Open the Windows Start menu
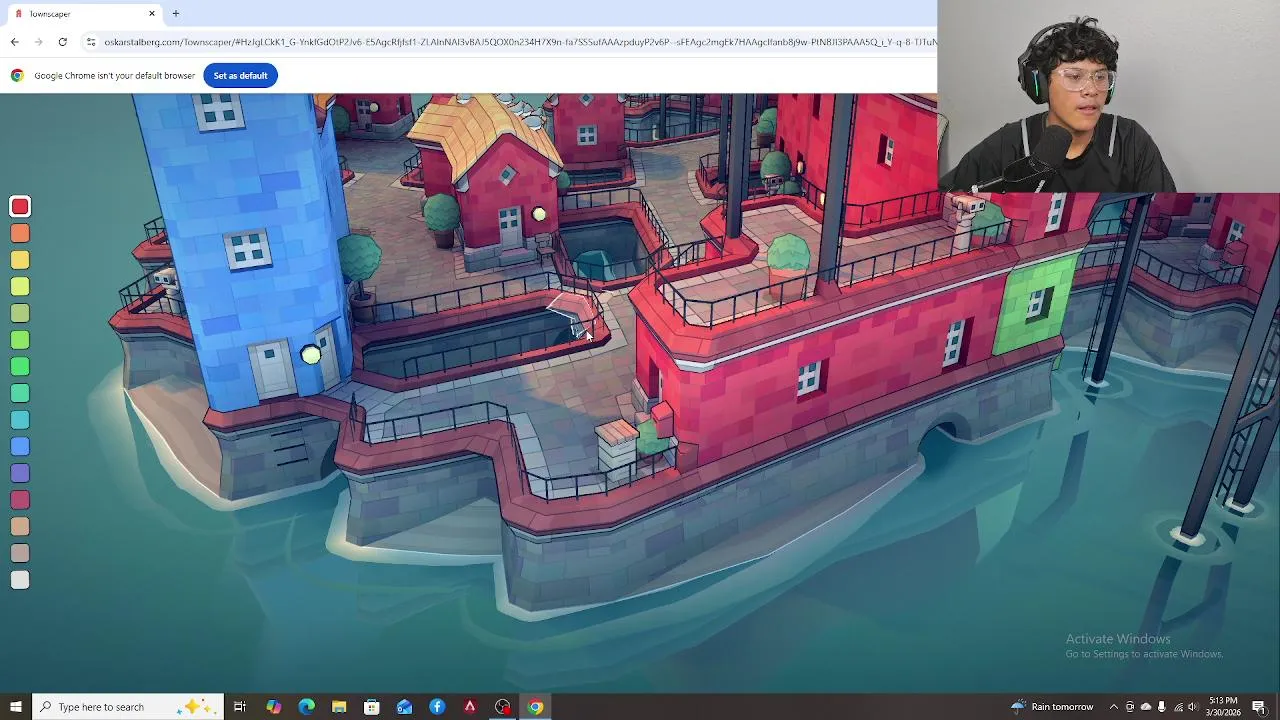This screenshot has height=720, width=1280. tap(15, 707)
